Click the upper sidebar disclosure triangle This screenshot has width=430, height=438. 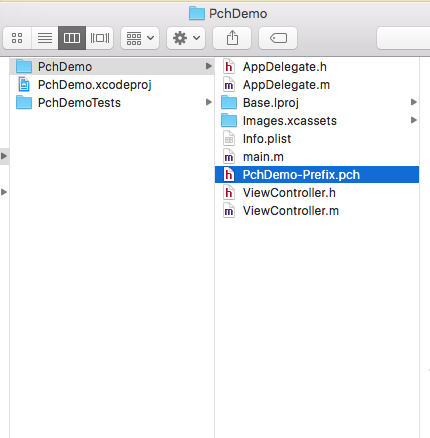[x=4, y=156]
